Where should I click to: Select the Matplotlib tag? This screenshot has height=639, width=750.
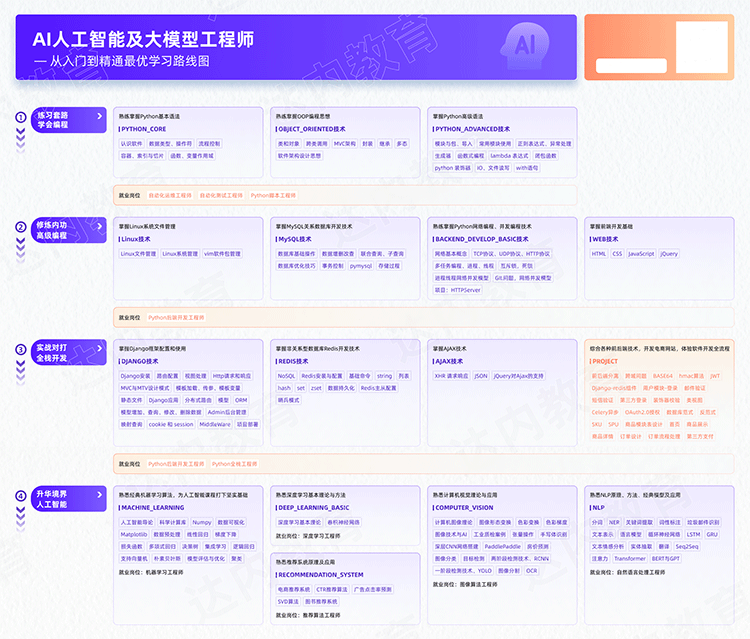[134, 534]
